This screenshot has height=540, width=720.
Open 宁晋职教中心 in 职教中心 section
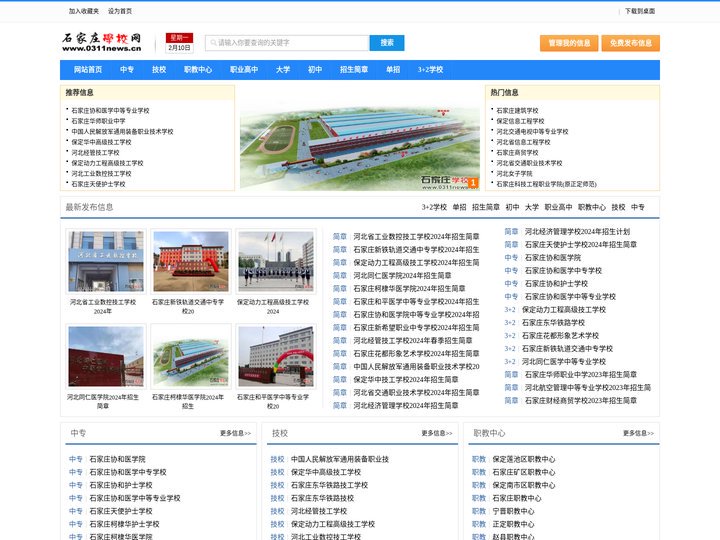click(513, 512)
